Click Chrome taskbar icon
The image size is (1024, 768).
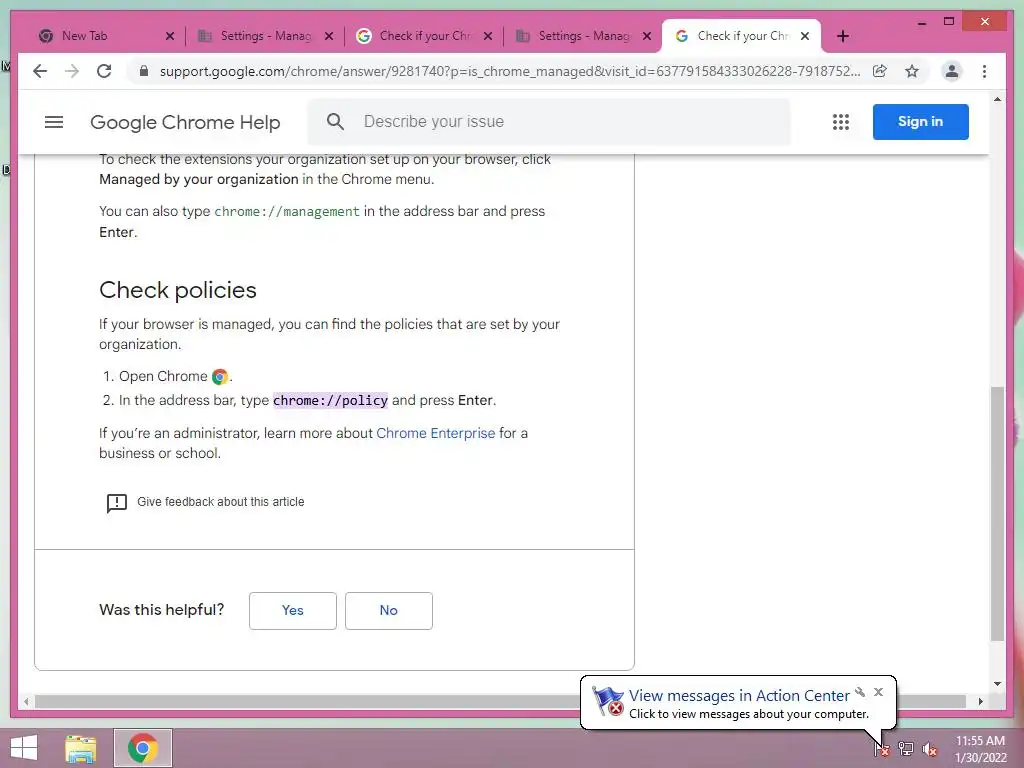point(143,748)
